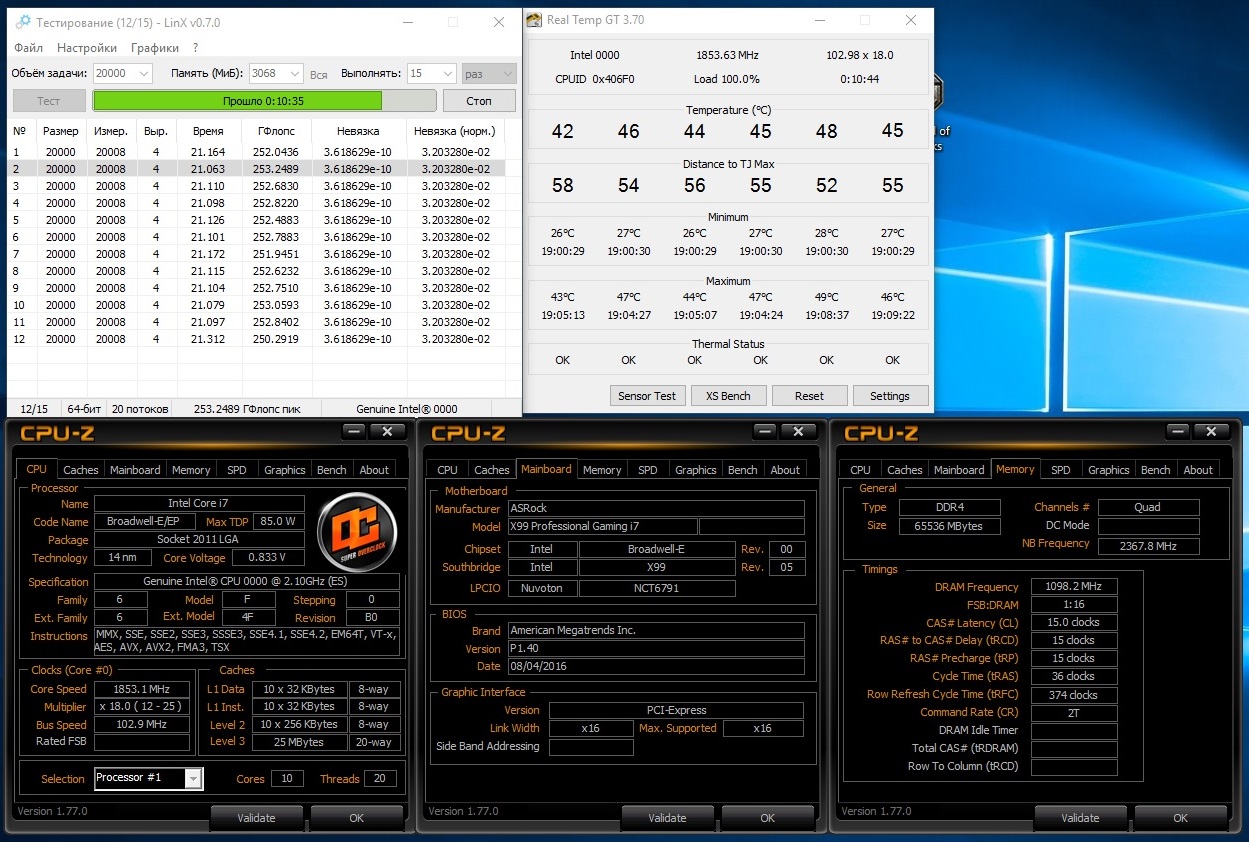
Task: Open Real Temp Settings
Action: [890, 395]
